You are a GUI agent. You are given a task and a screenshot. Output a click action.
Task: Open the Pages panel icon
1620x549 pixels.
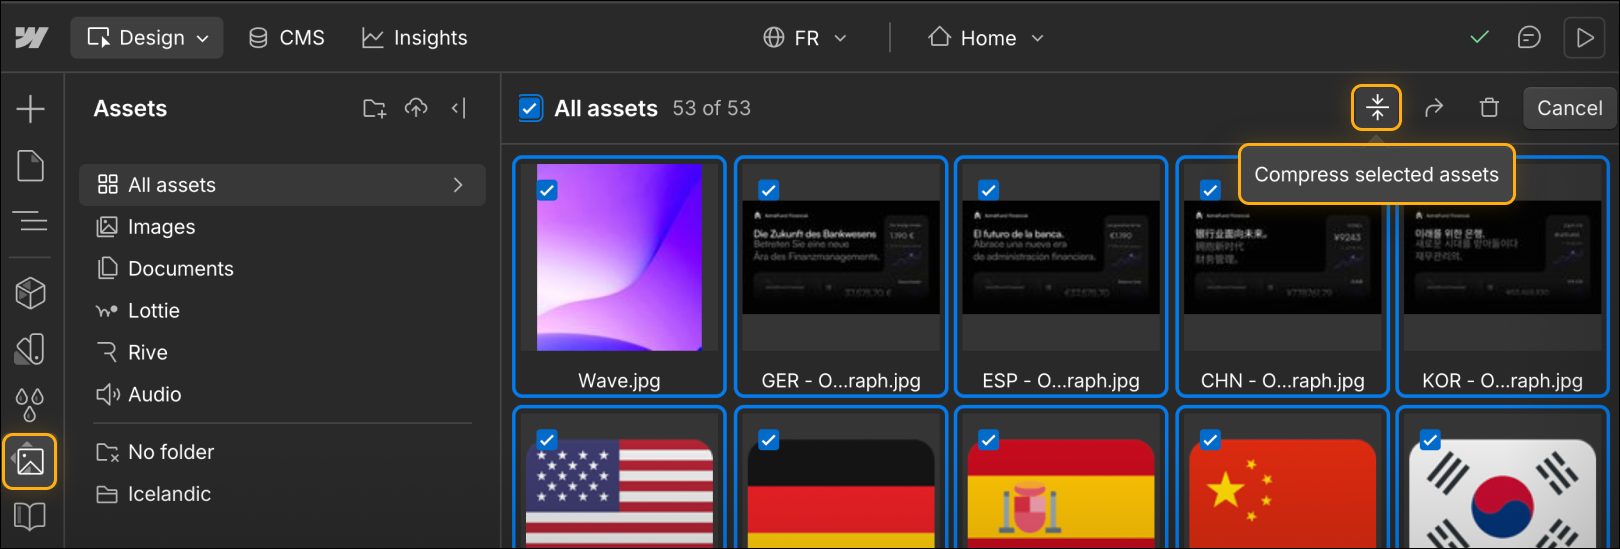tap(31, 166)
